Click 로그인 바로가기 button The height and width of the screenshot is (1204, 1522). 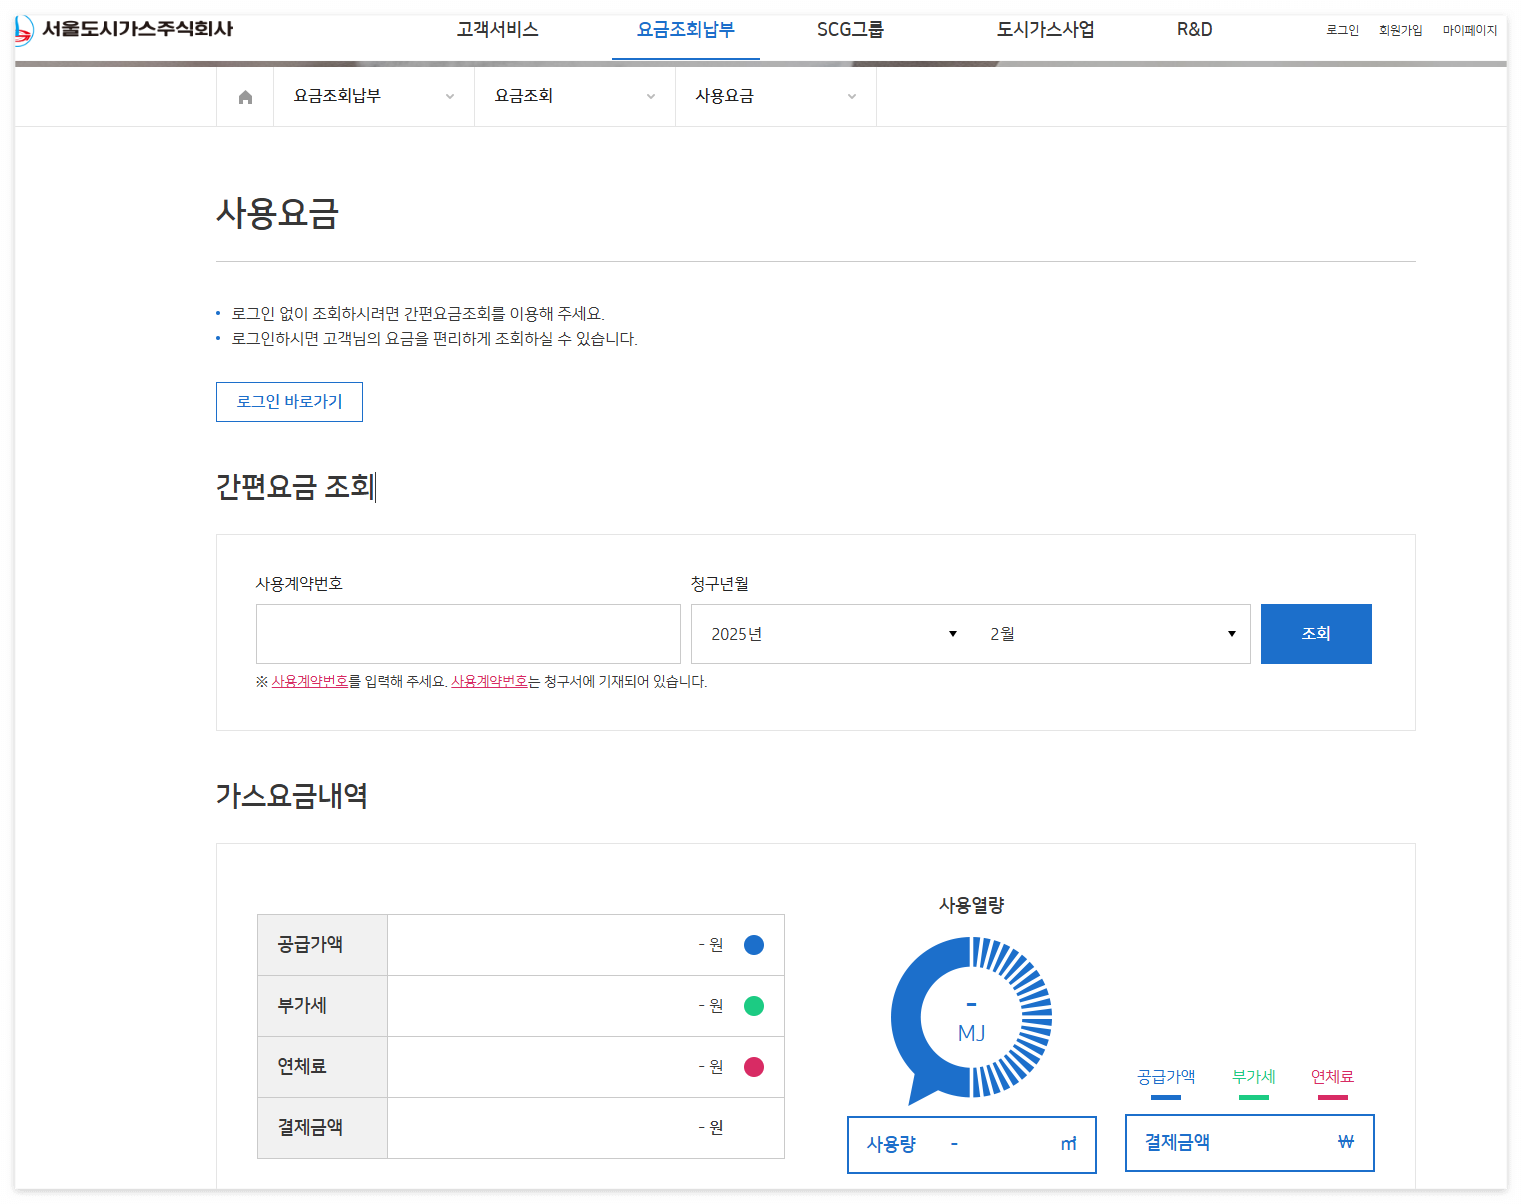point(289,402)
